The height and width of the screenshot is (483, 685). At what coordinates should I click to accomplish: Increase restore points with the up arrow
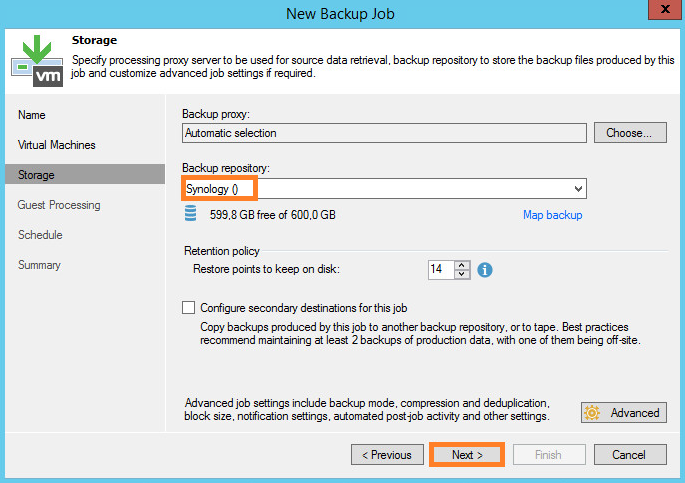click(x=462, y=265)
